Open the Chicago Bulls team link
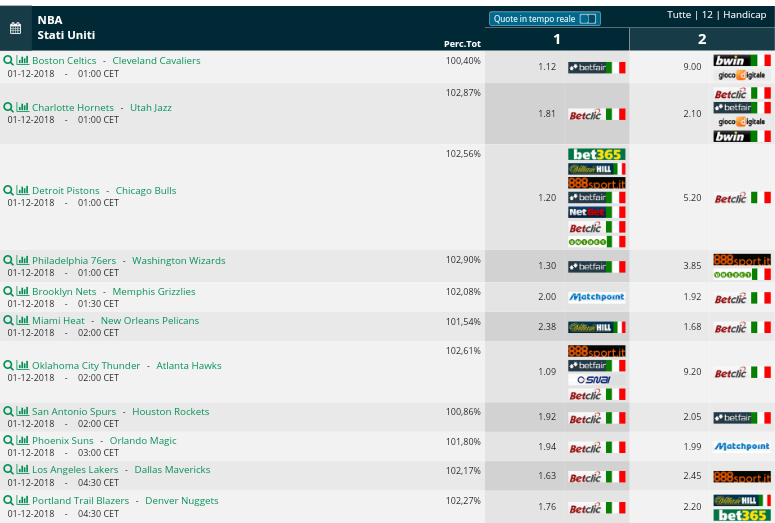 [146, 190]
